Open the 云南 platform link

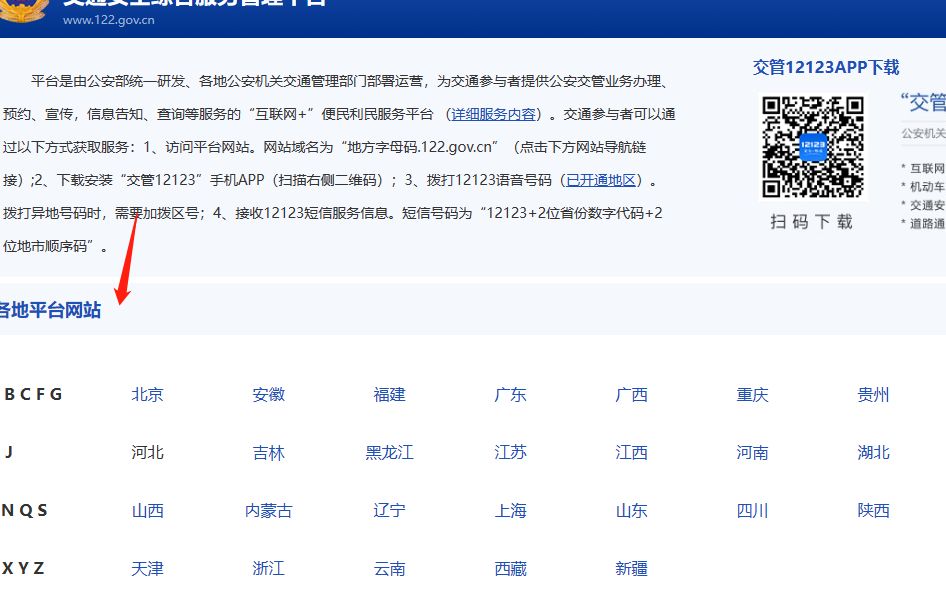(x=390, y=569)
